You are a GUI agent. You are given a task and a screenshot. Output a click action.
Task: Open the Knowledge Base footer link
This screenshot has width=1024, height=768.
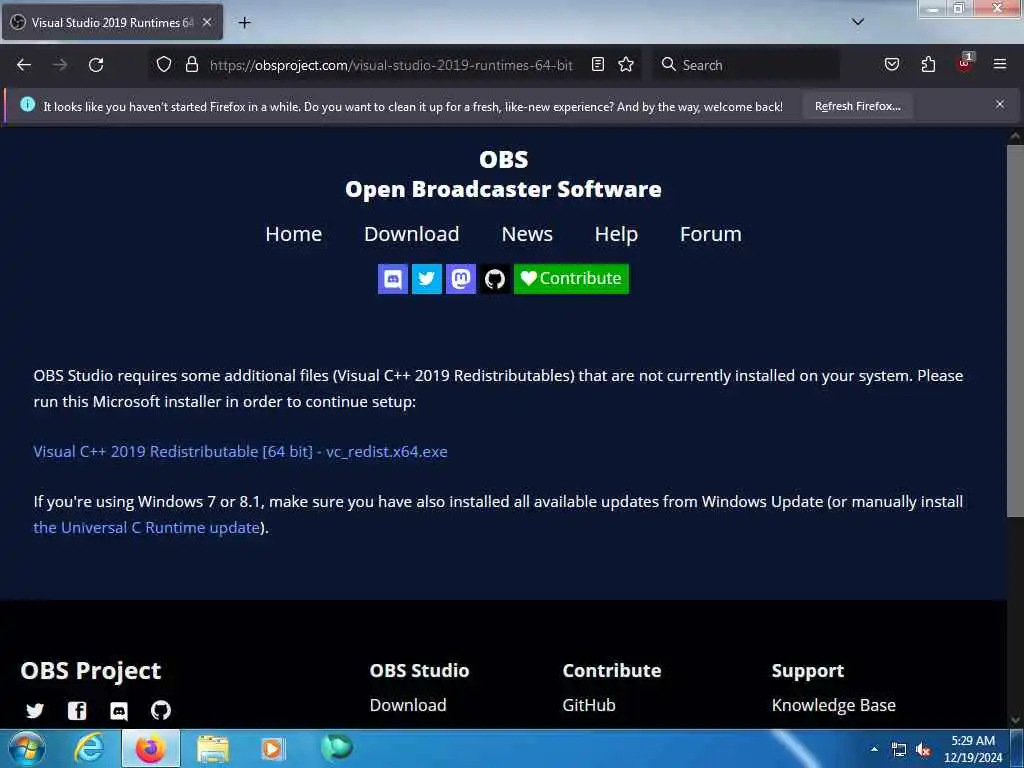click(834, 705)
